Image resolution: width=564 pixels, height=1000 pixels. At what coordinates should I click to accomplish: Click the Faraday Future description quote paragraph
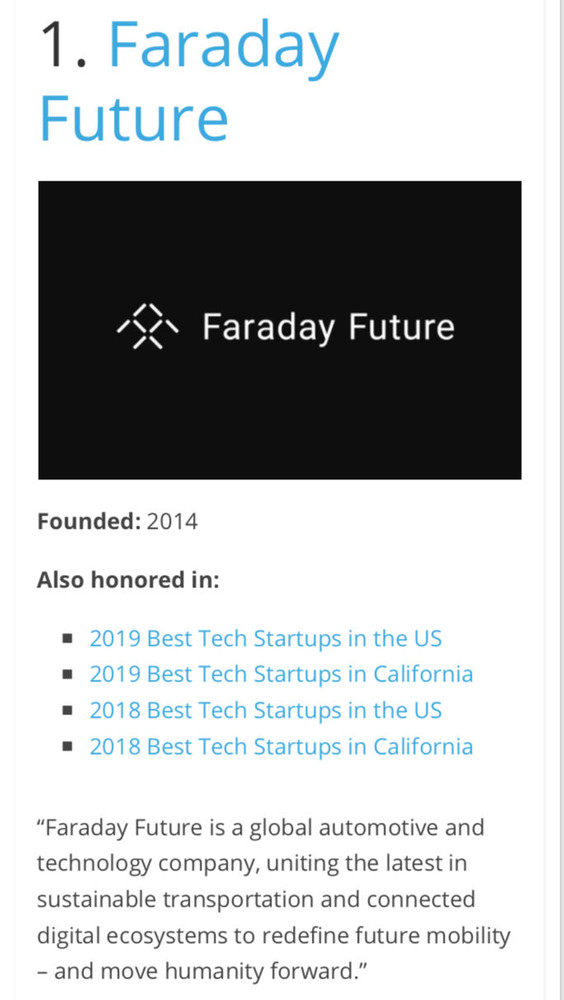pyautogui.click(x=274, y=899)
